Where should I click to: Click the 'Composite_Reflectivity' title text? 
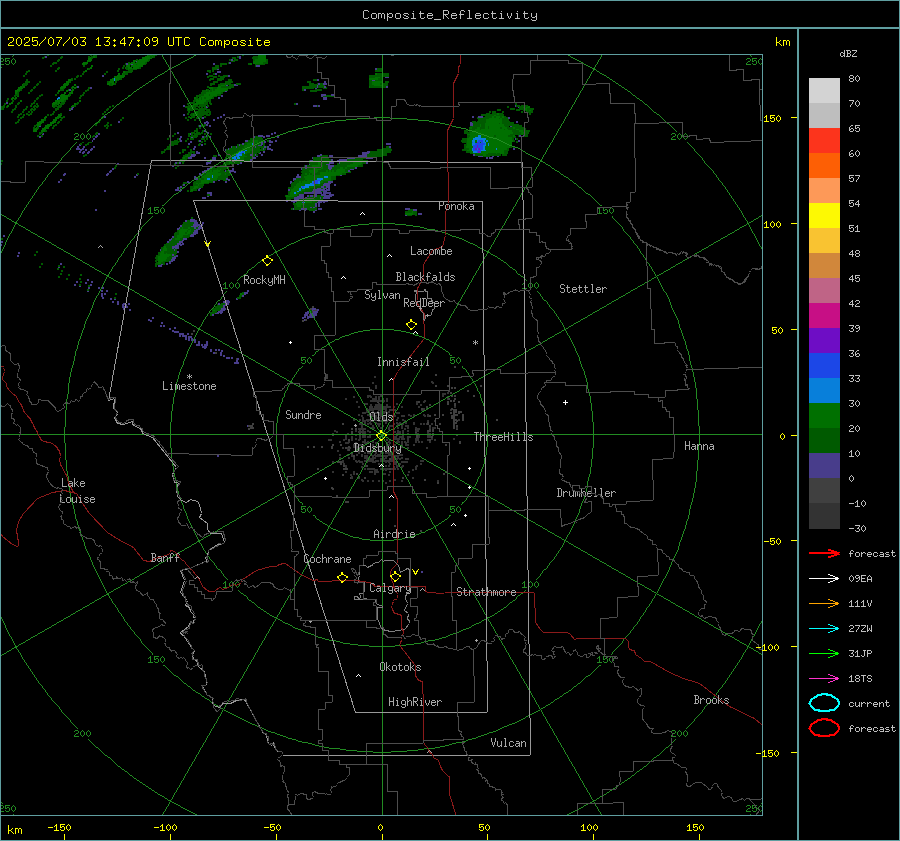click(450, 15)
